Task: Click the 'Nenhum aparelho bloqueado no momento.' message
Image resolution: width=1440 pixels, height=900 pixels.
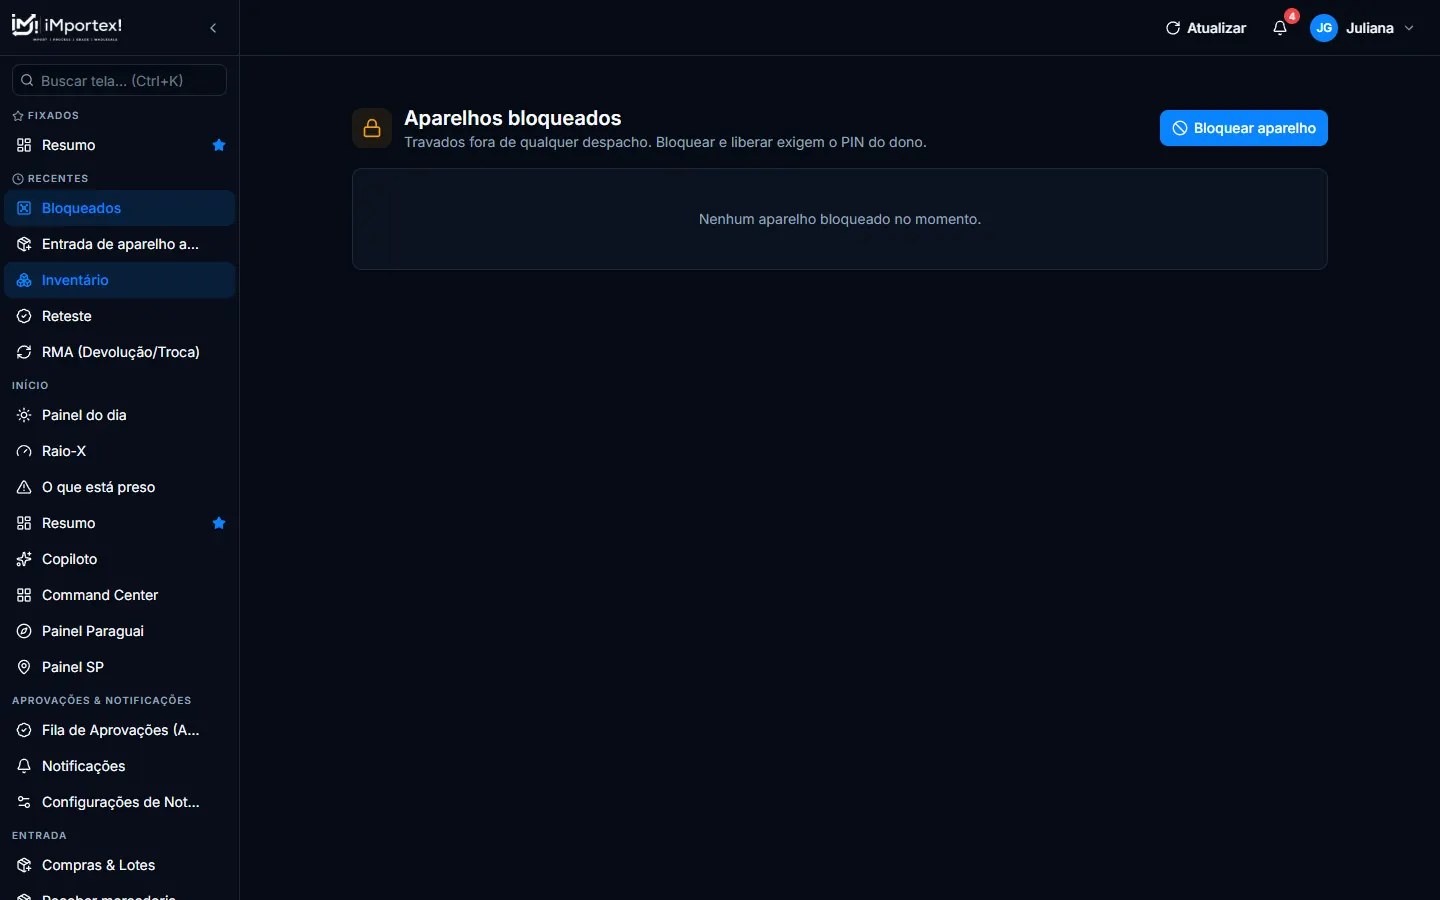Action: pyautogui.click(x=840, y=219)
